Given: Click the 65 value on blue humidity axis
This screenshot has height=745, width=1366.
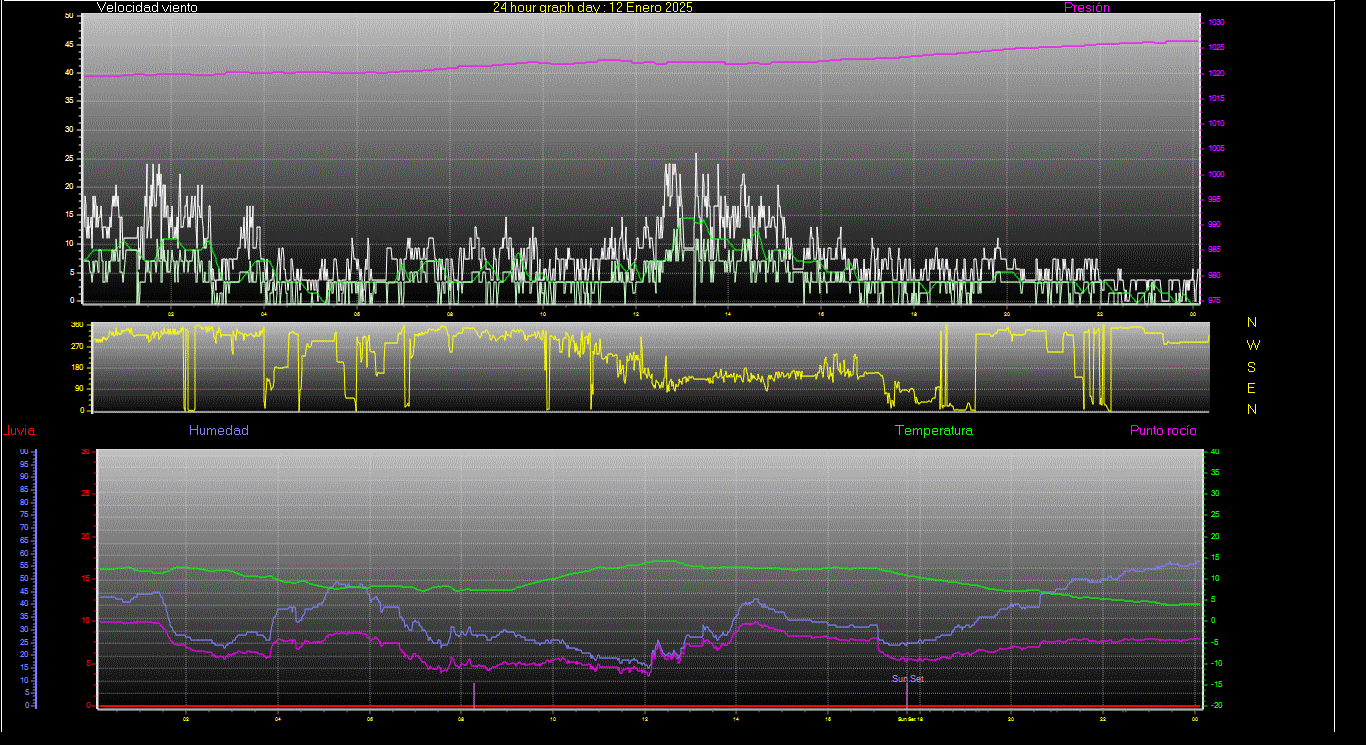Looking at the screenshot, I should point(23,541).
